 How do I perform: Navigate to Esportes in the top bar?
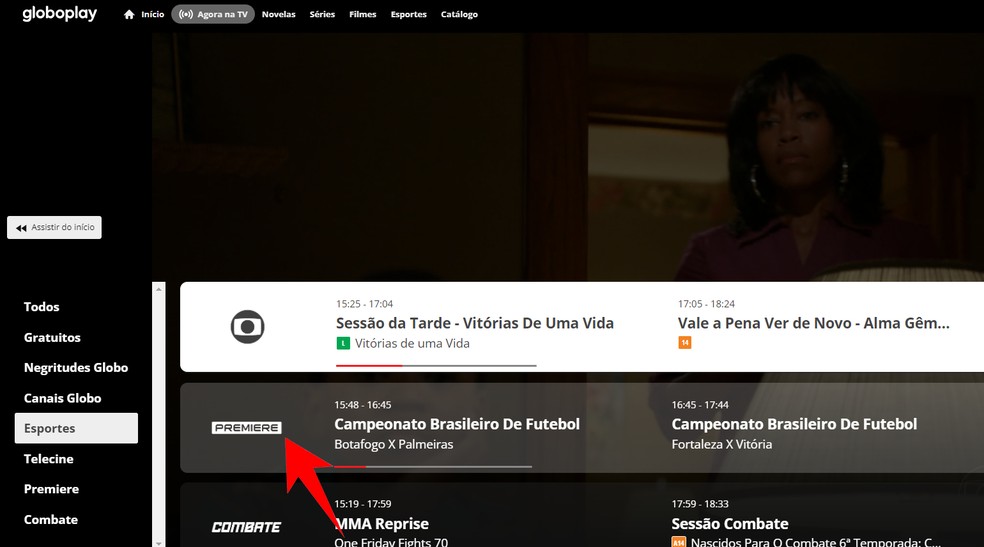[x=409, y=14]
